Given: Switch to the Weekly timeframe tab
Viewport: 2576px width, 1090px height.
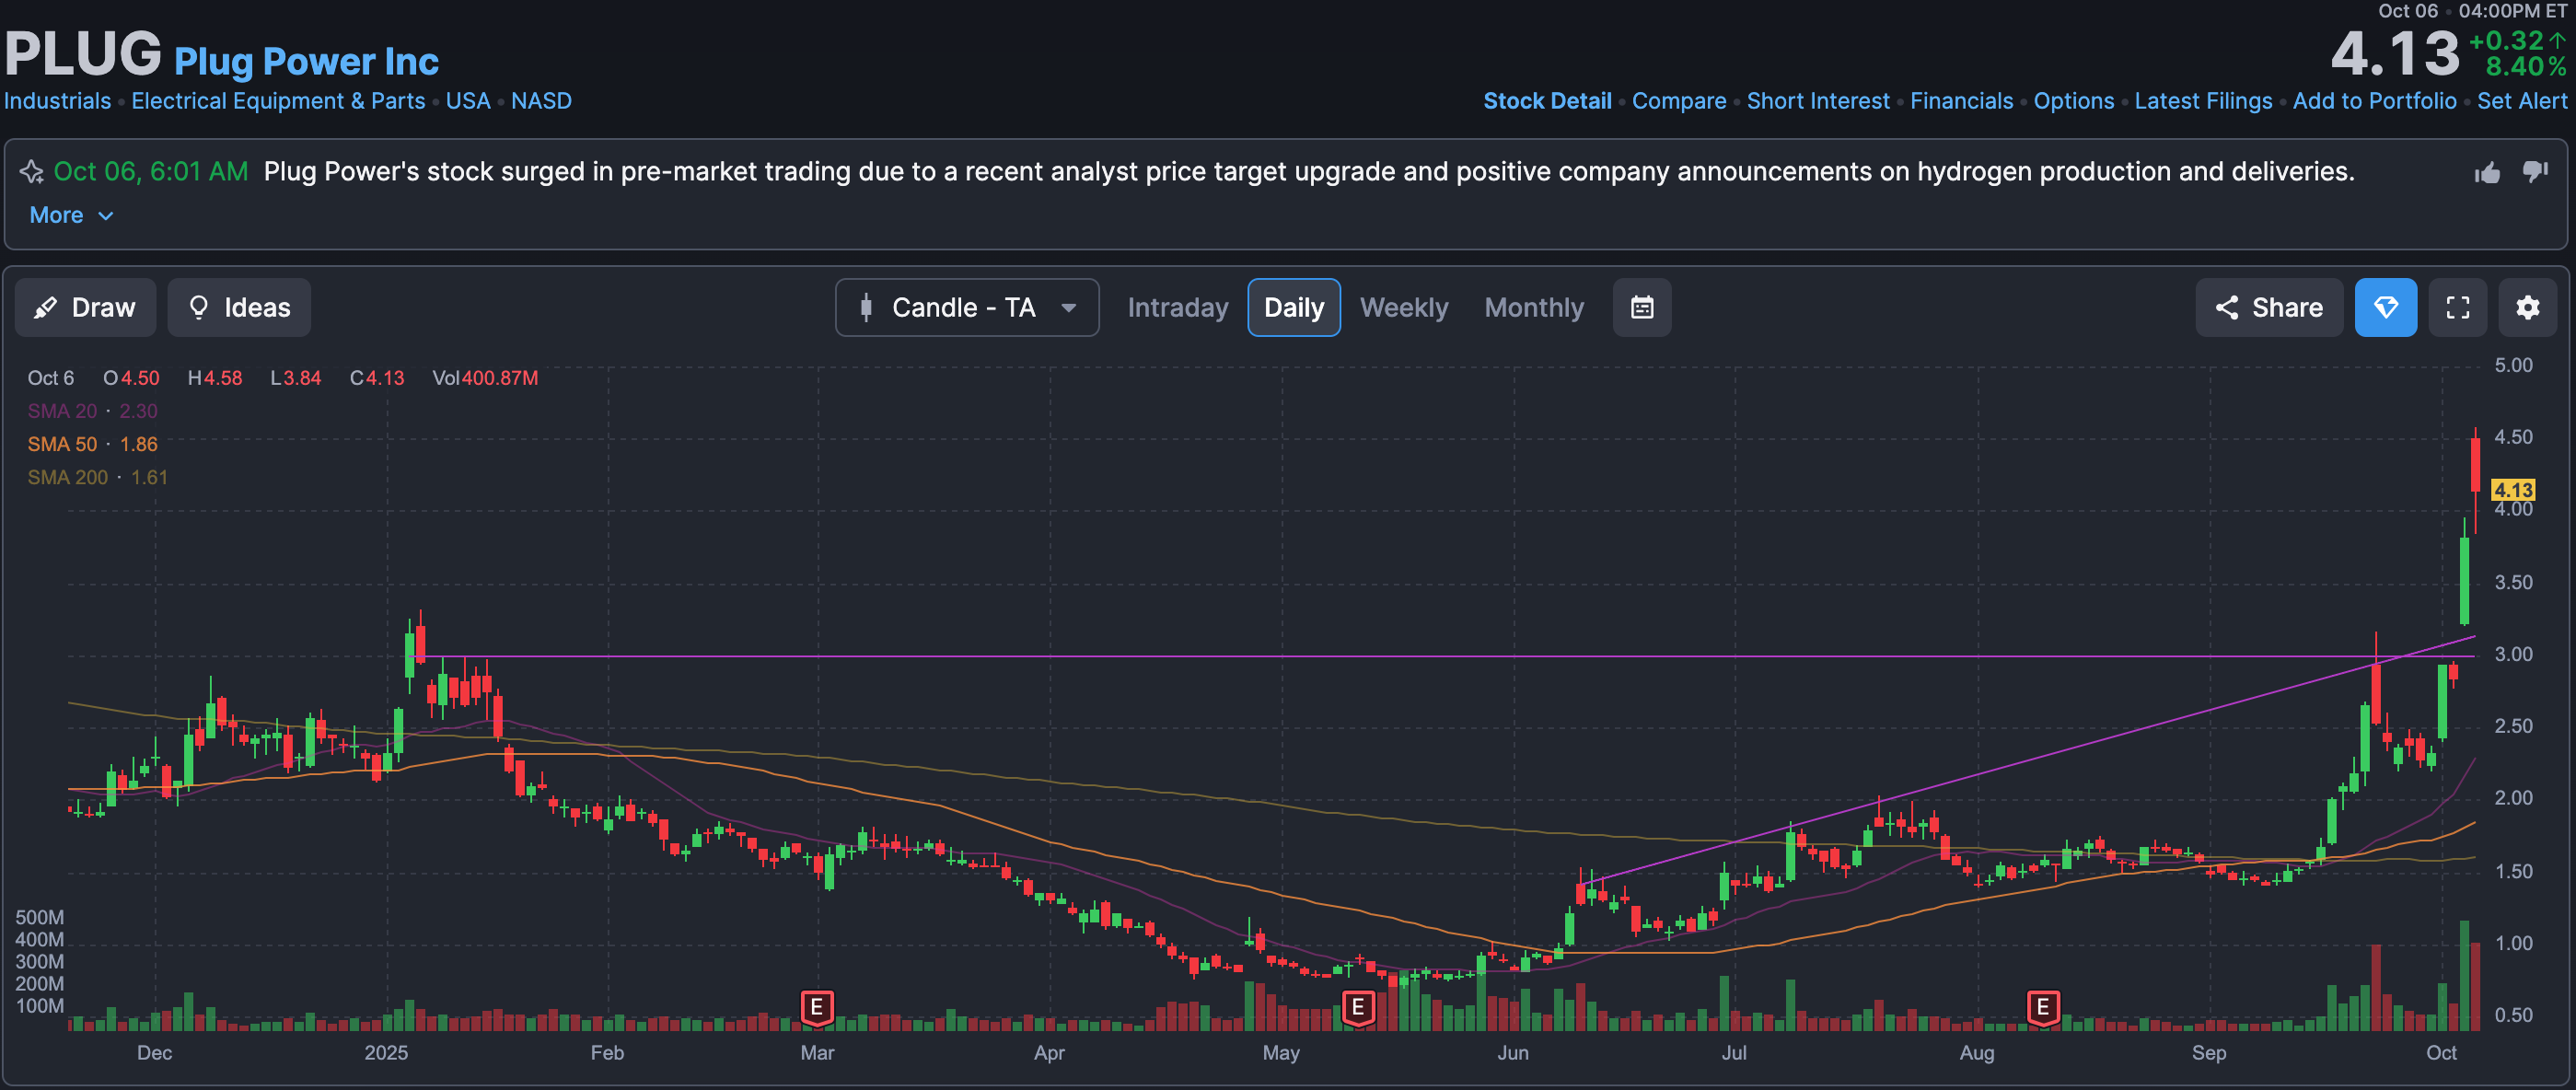Looking at the screenshot, I should (x=1403, y=307).
